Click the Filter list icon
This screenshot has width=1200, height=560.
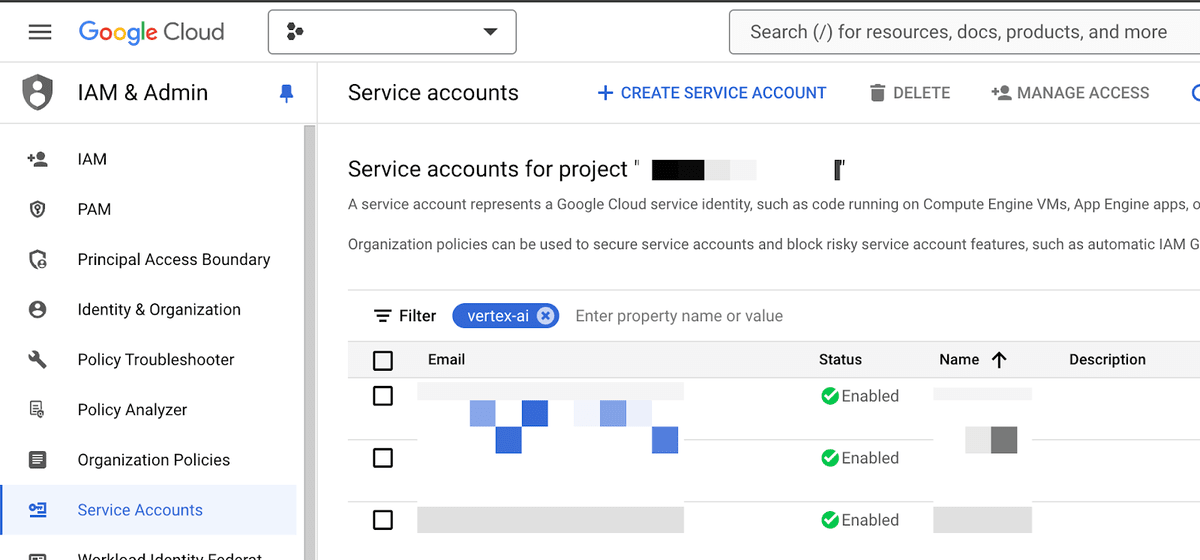point(382,316)
